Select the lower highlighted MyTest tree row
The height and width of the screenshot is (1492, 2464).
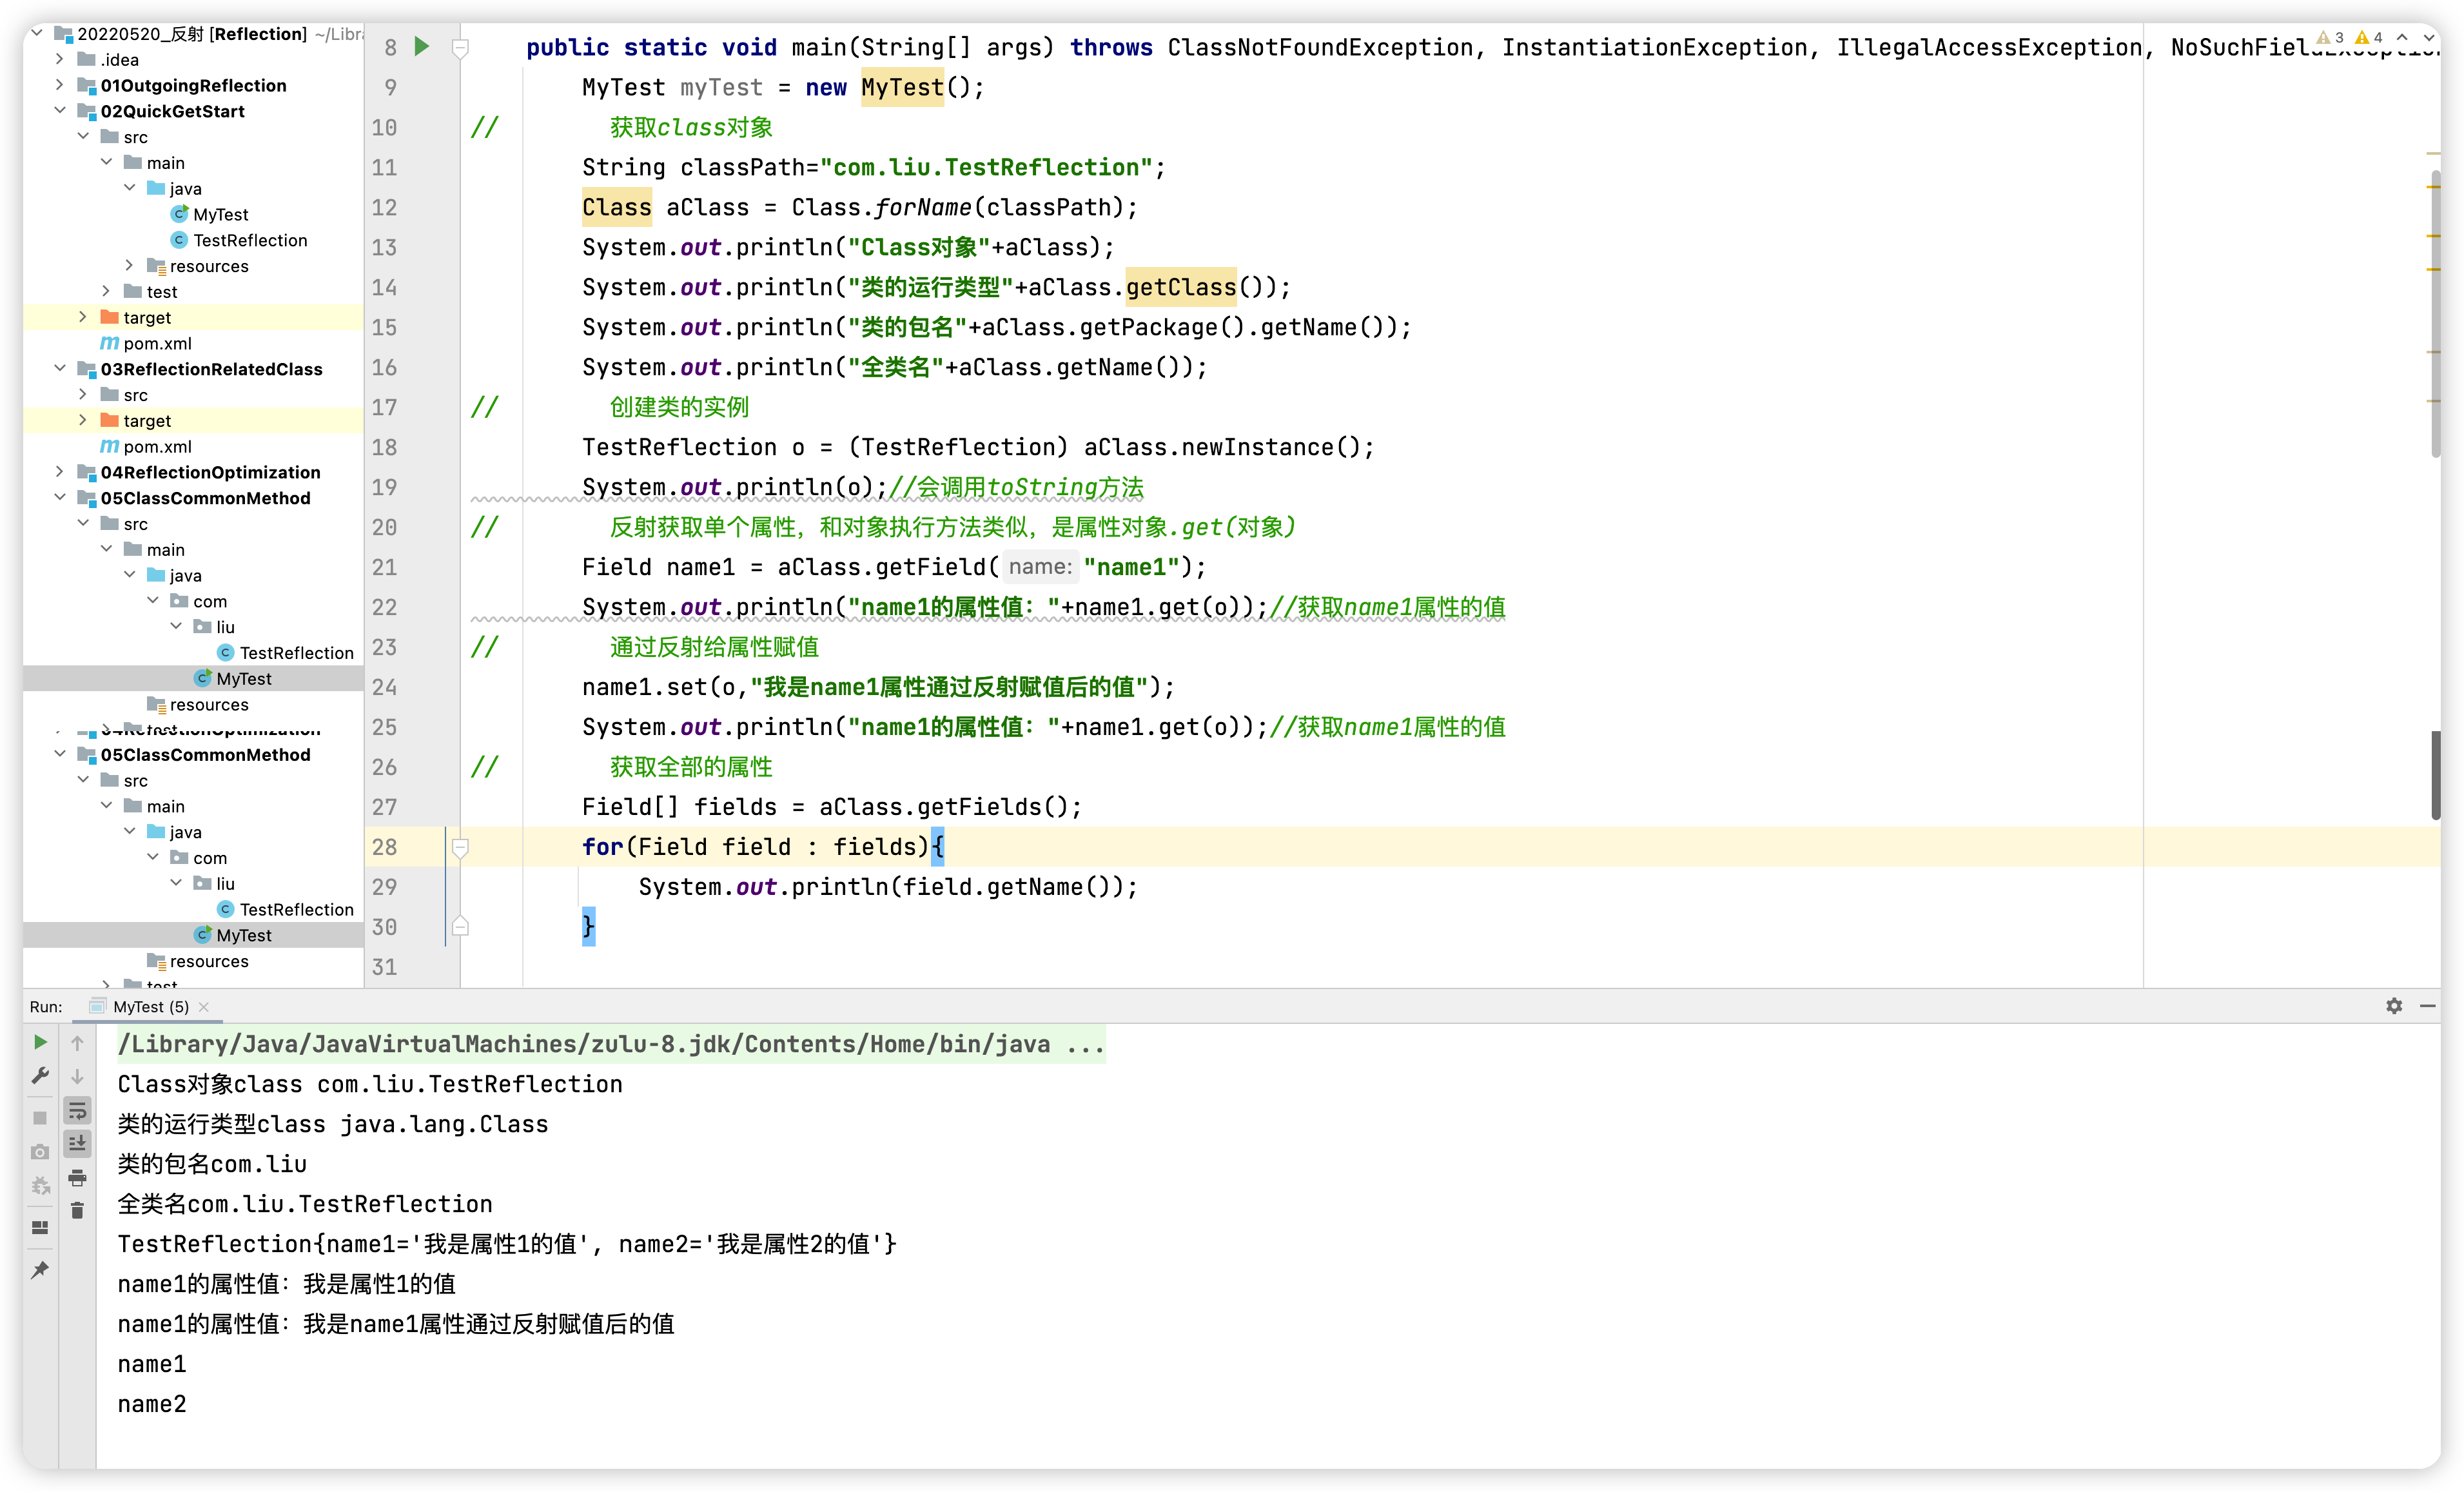click(x=193, y=935)
